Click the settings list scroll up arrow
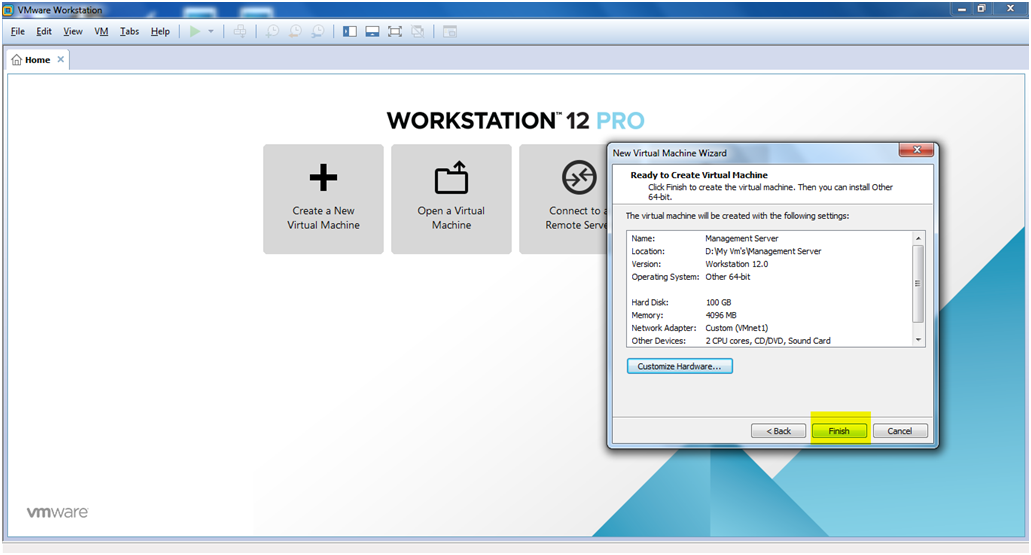 pos(919,238)
